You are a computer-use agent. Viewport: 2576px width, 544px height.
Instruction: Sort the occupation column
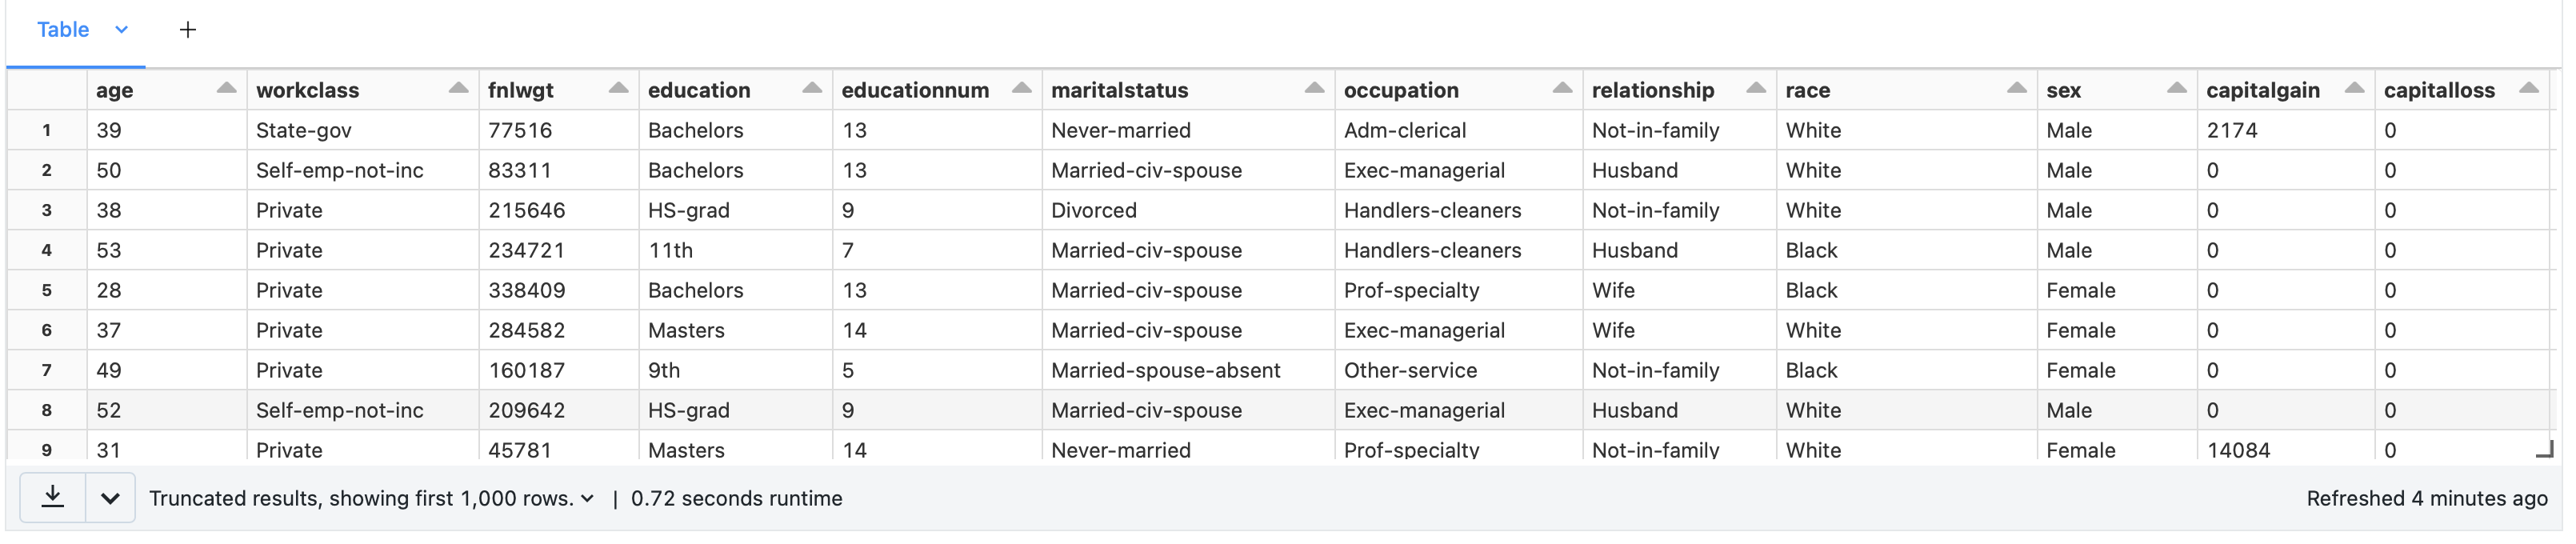coord(1561,89)
